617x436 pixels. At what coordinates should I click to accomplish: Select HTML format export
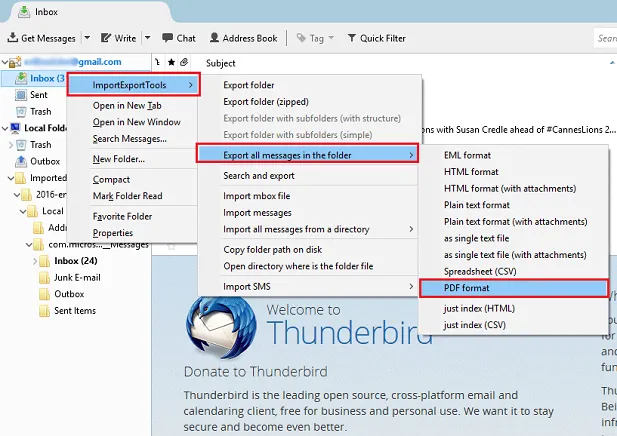[471, 172]
